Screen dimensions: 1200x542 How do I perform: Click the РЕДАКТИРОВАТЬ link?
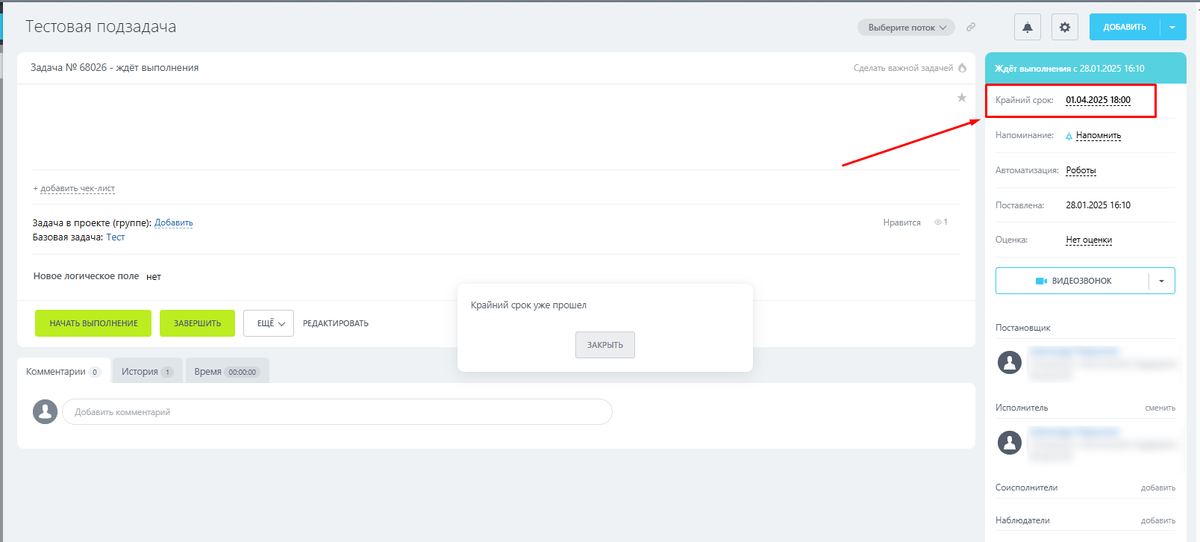336,323
